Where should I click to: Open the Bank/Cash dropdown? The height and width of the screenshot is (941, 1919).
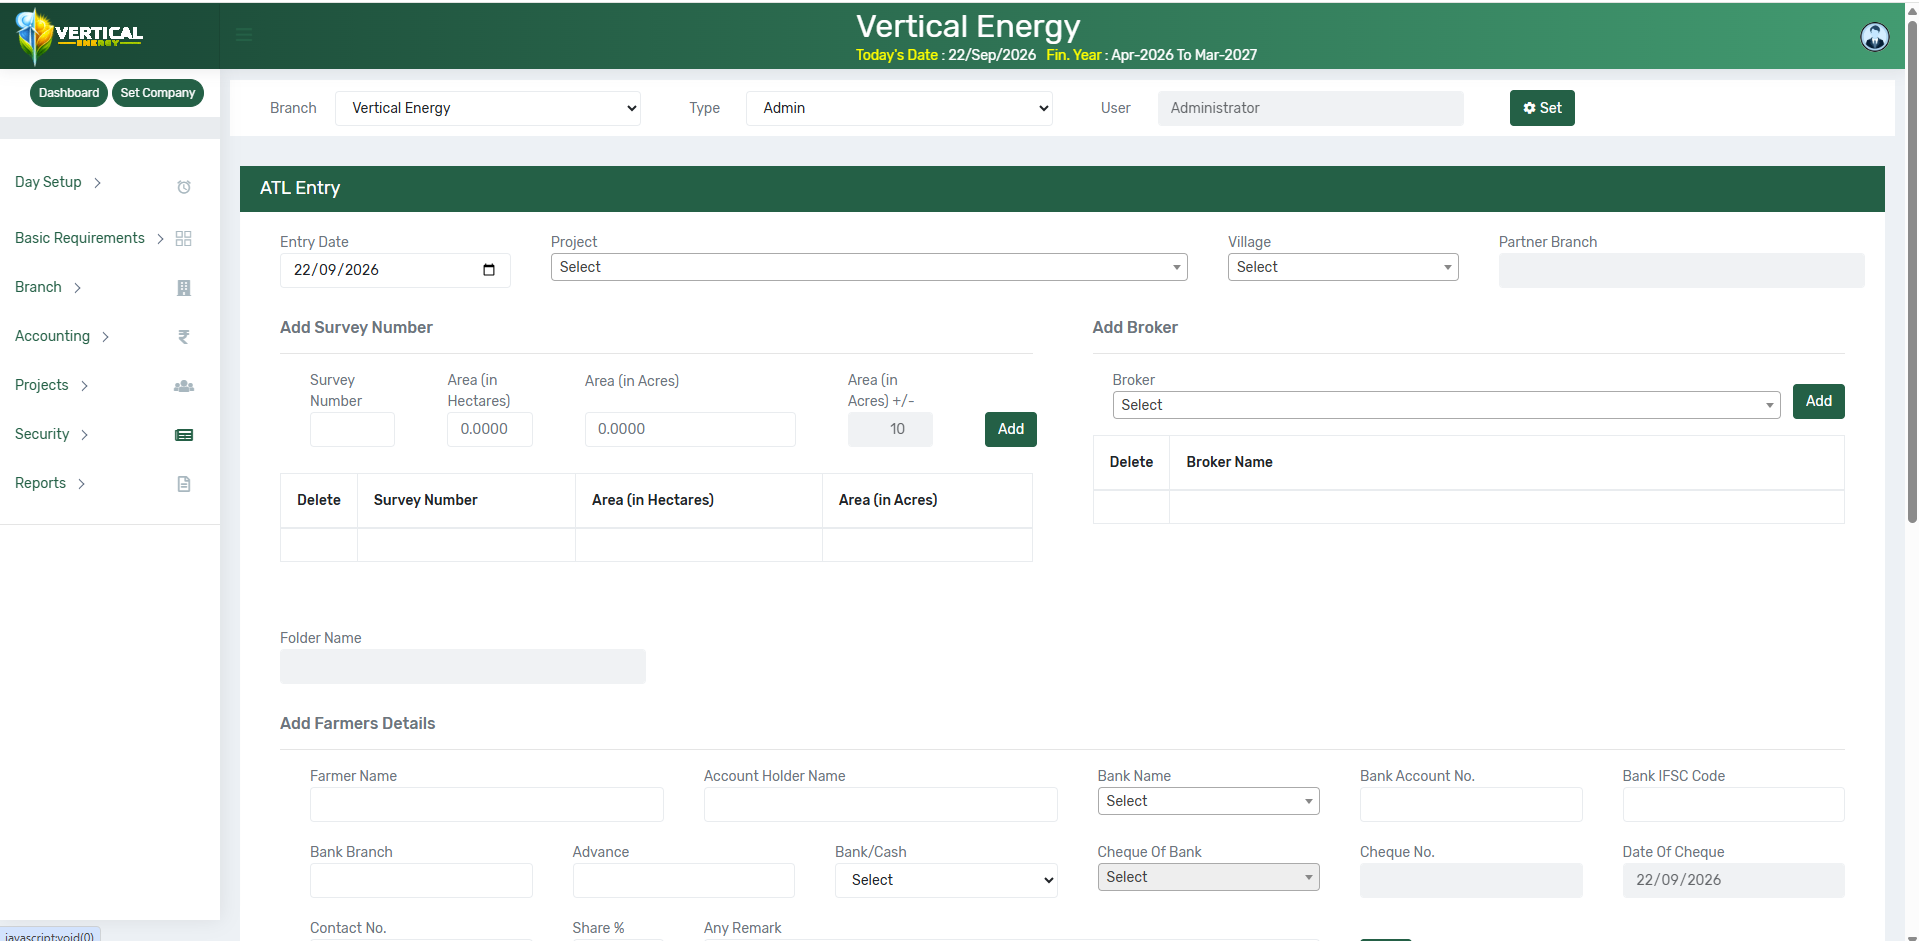(x=946, y=880)
